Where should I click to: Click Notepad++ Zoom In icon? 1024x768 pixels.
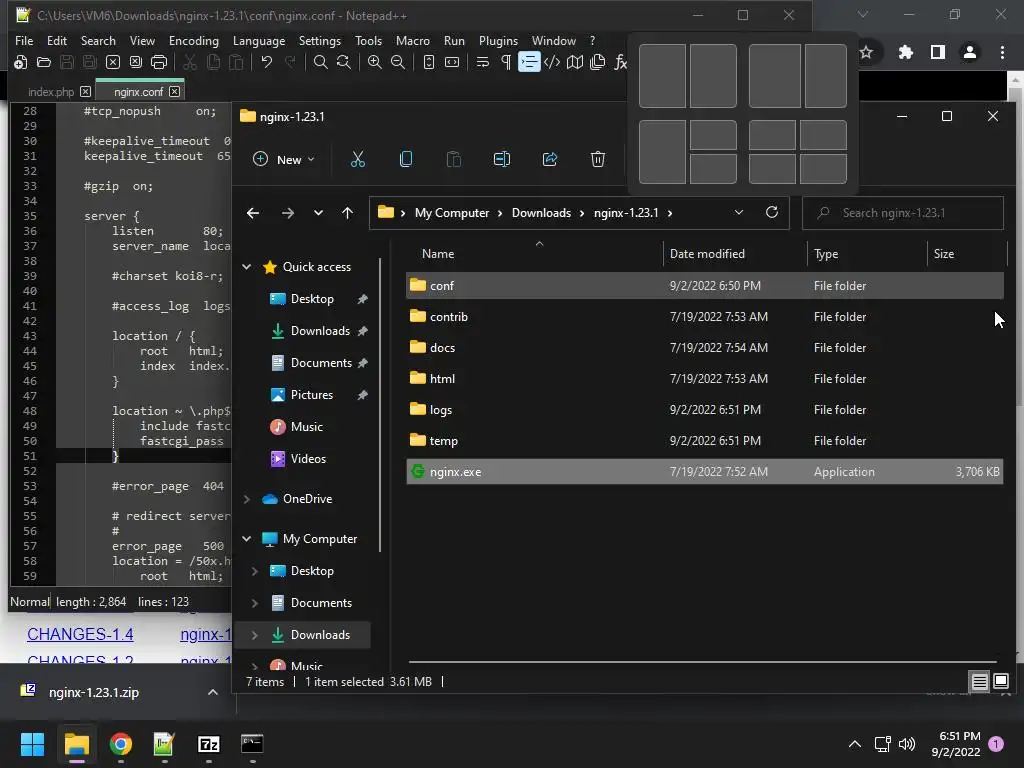pyautogui.click(x=374, y=62)
